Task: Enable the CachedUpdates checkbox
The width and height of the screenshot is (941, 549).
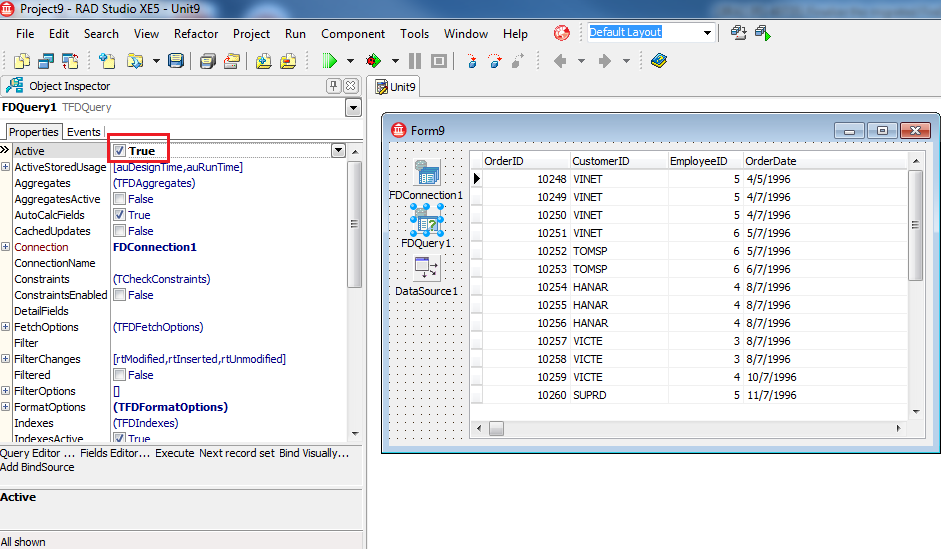Action: click(119, 231)
